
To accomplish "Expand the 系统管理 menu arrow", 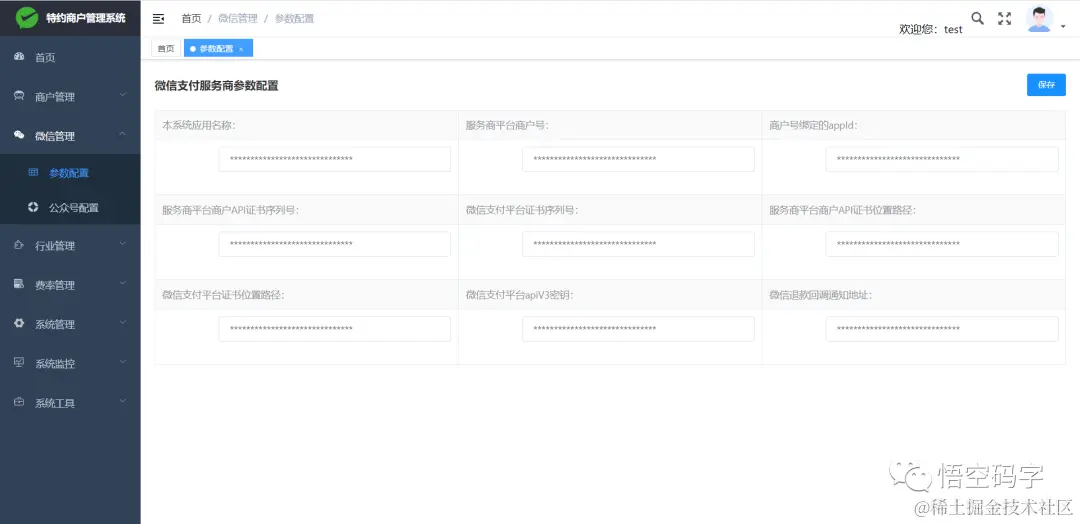I will pos(123,322).
